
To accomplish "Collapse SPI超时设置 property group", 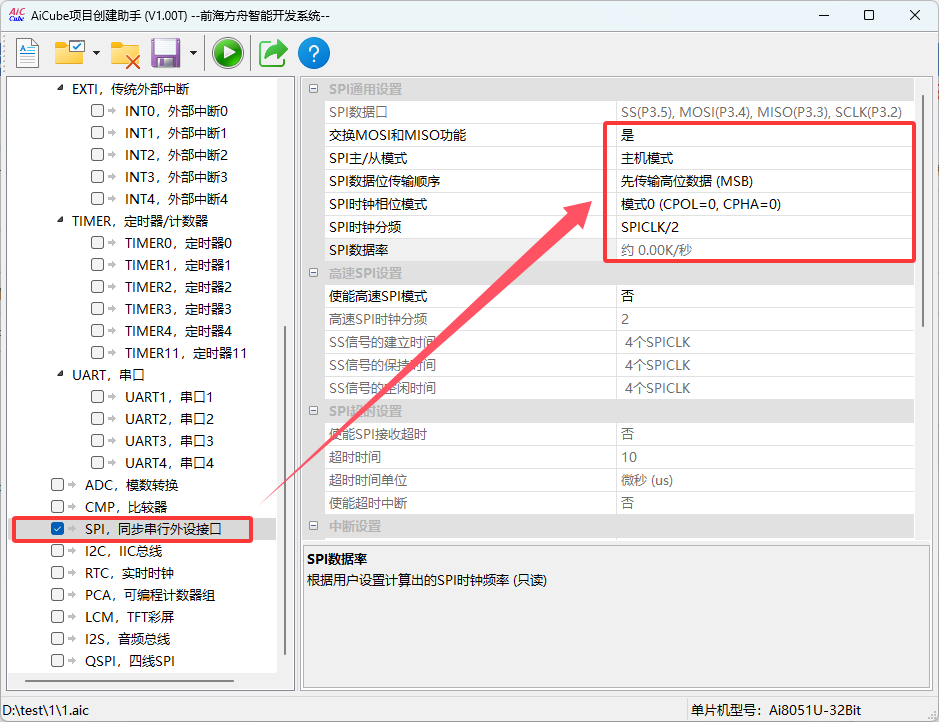I will pos(313,411).
